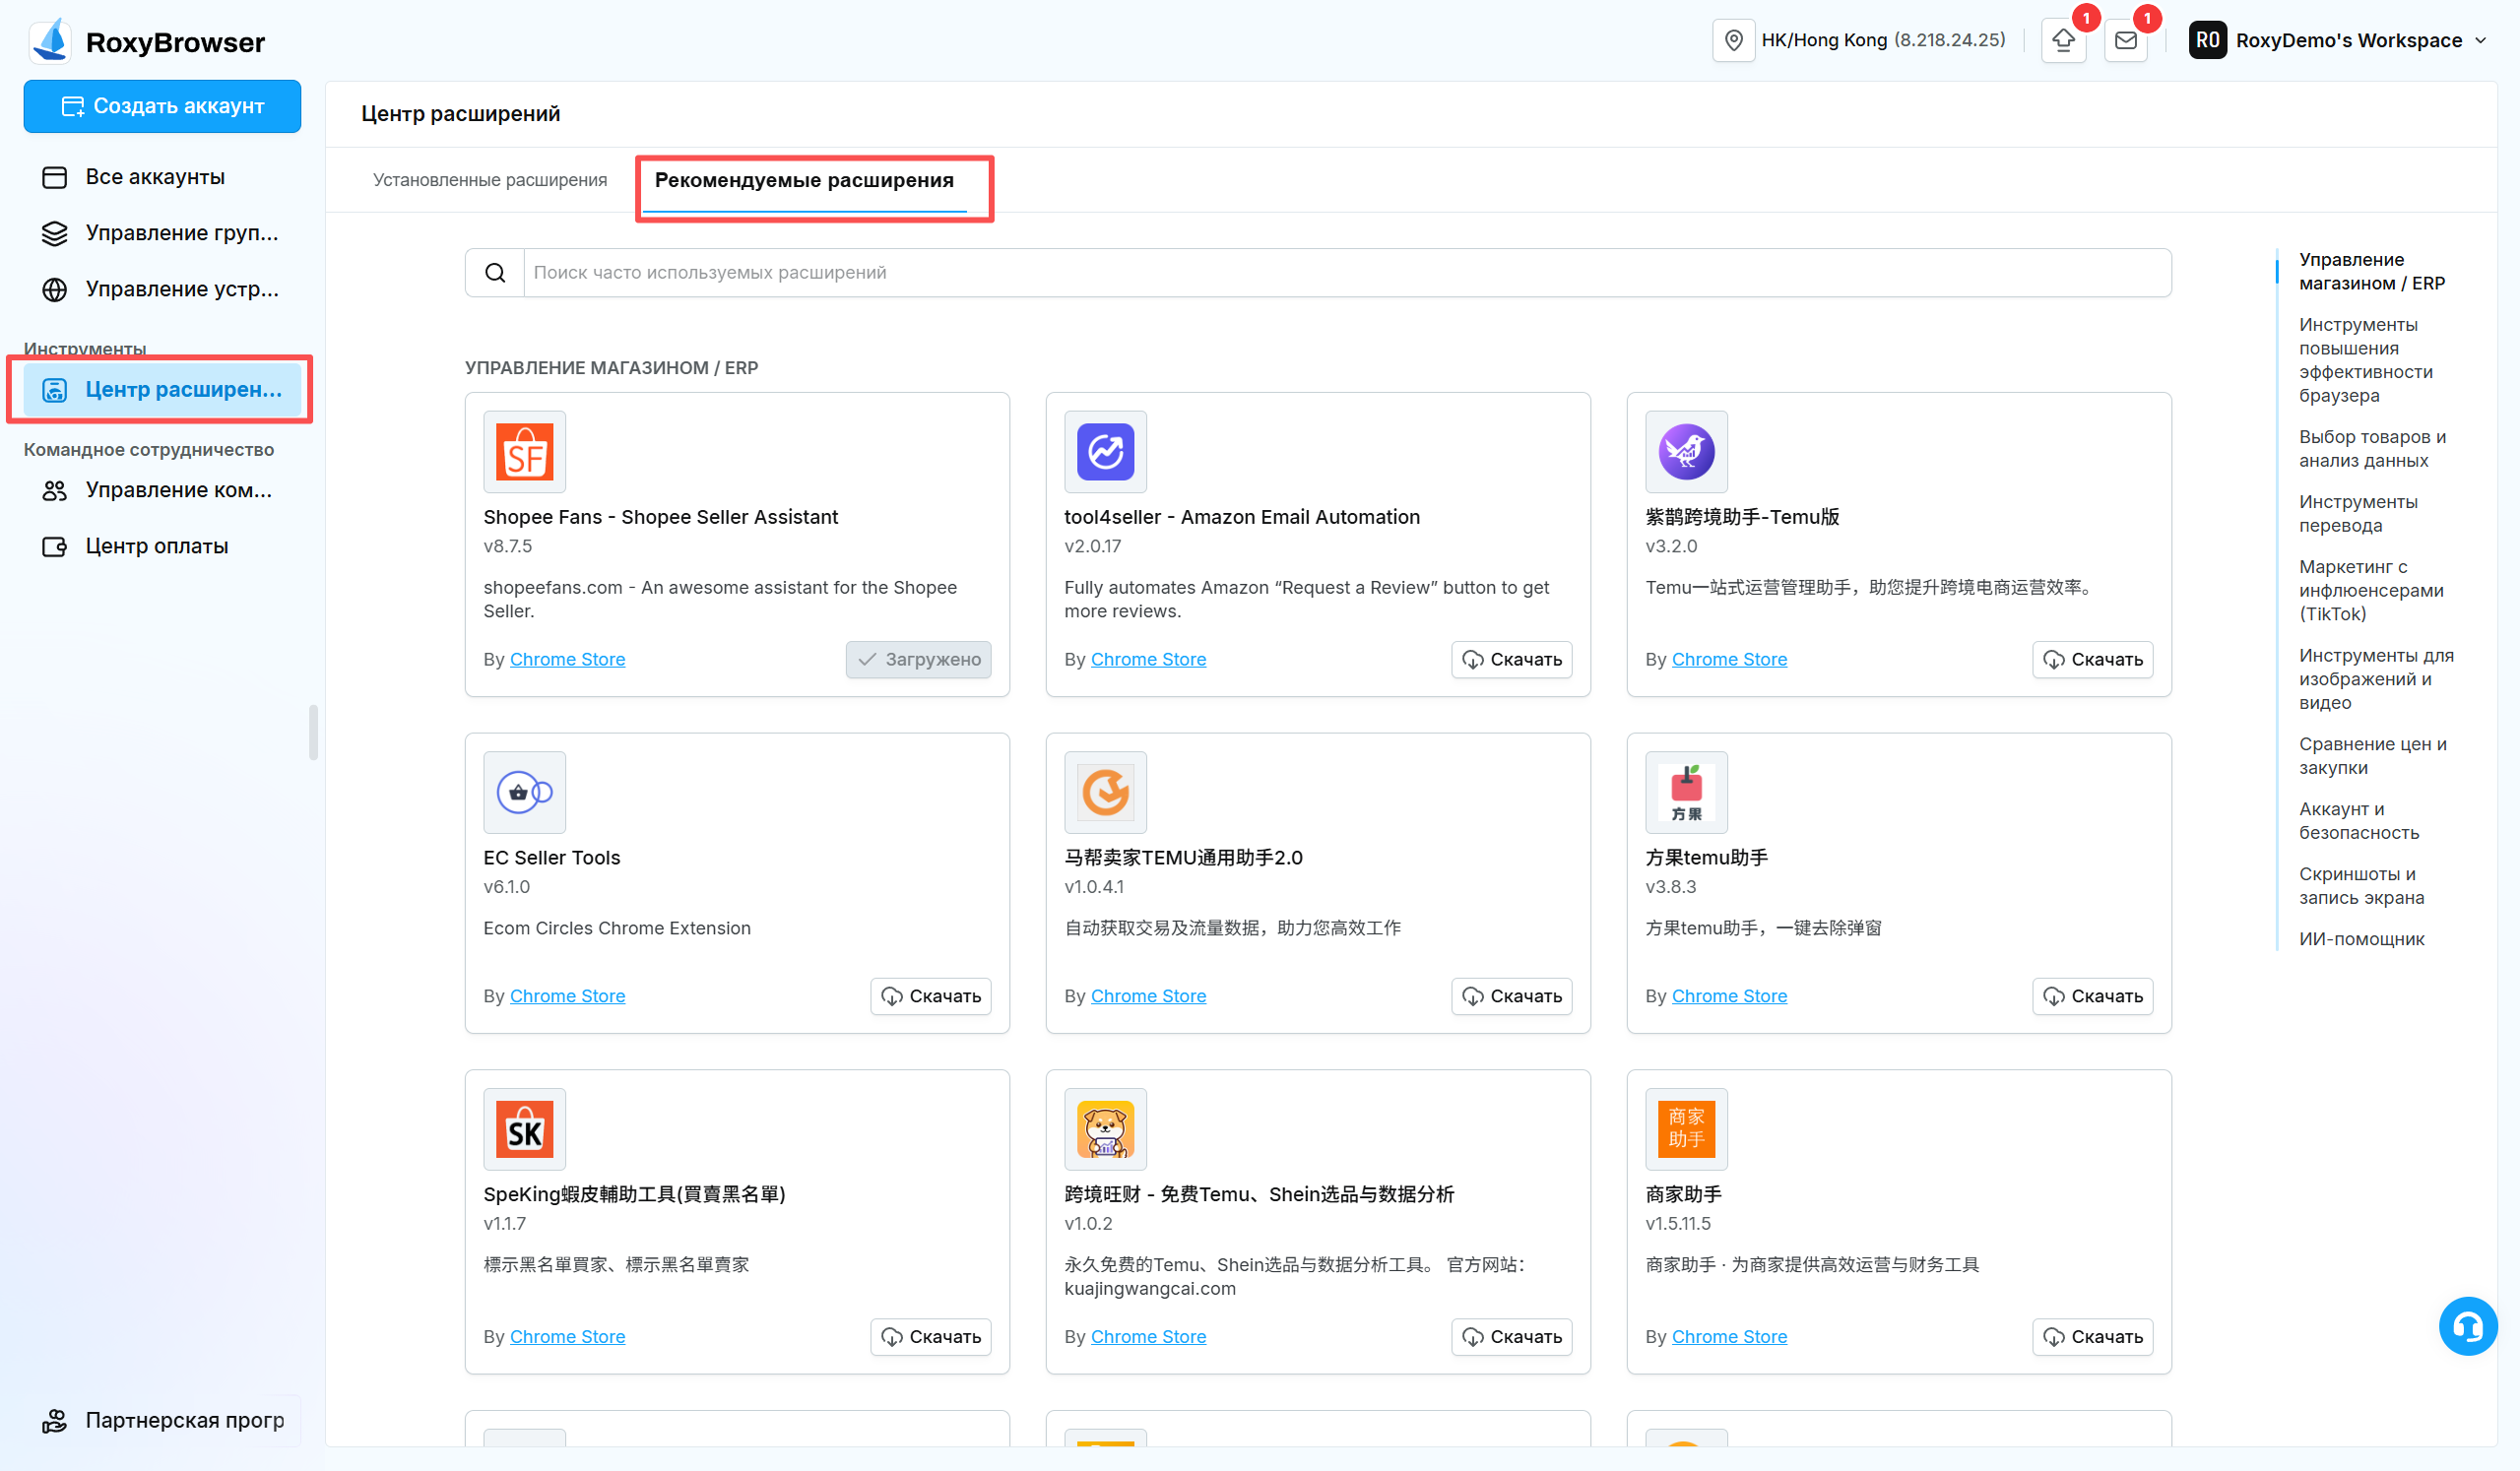Download 马帮卖家TEMU通用助手2.0 extension
2520x1471 pixels.
(x=1511, y=996)
